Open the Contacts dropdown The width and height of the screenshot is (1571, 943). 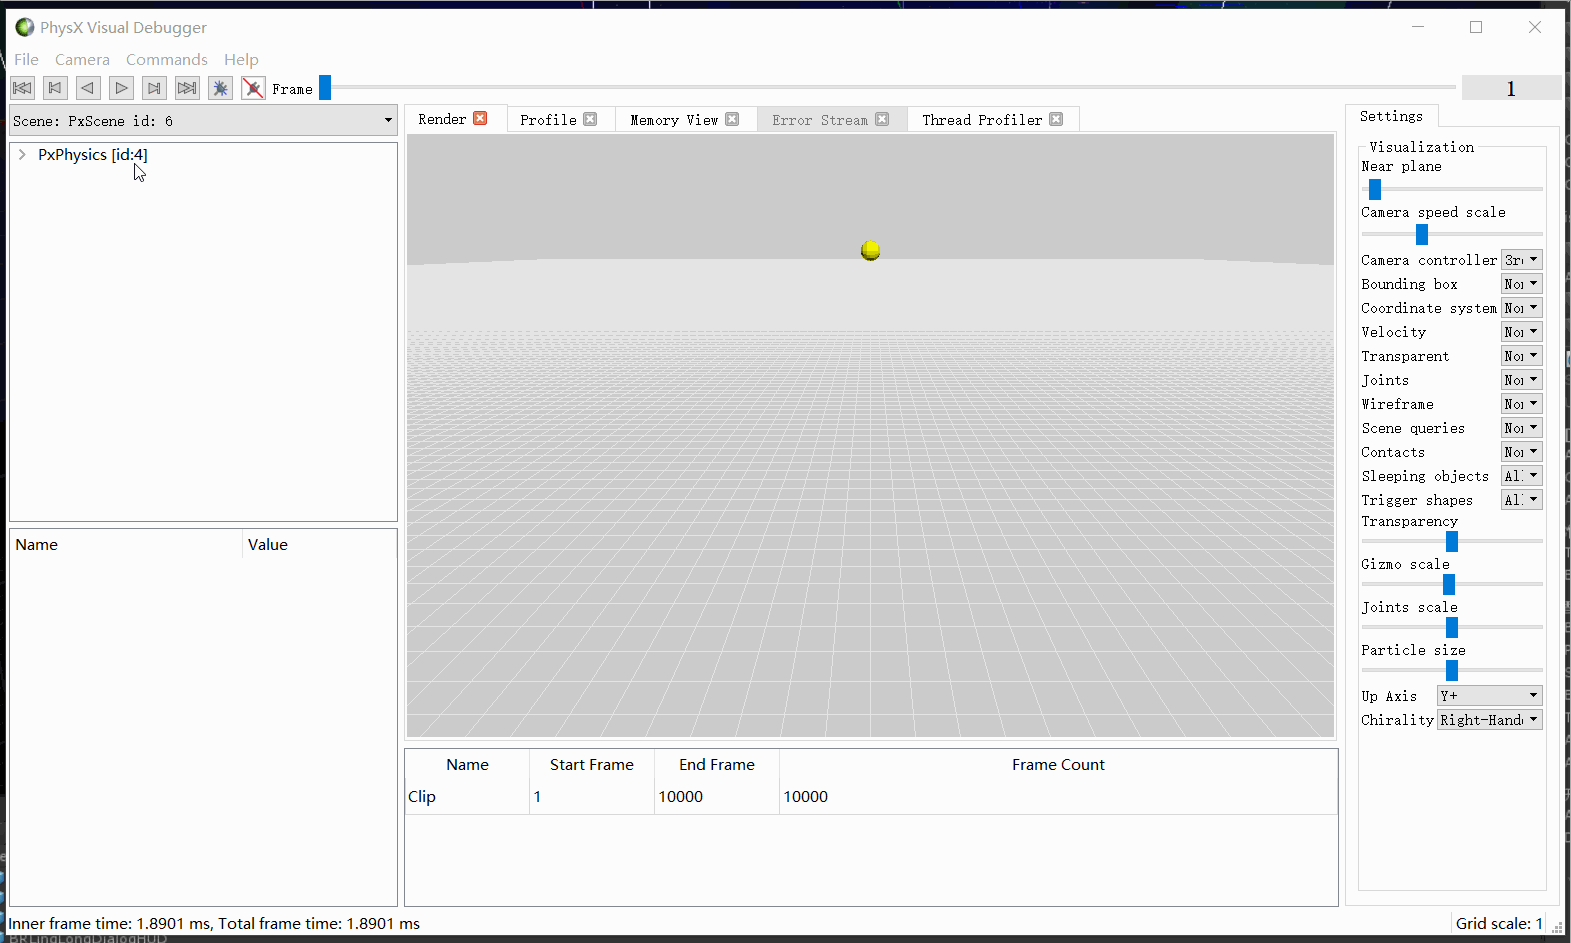pos(1521,452)
